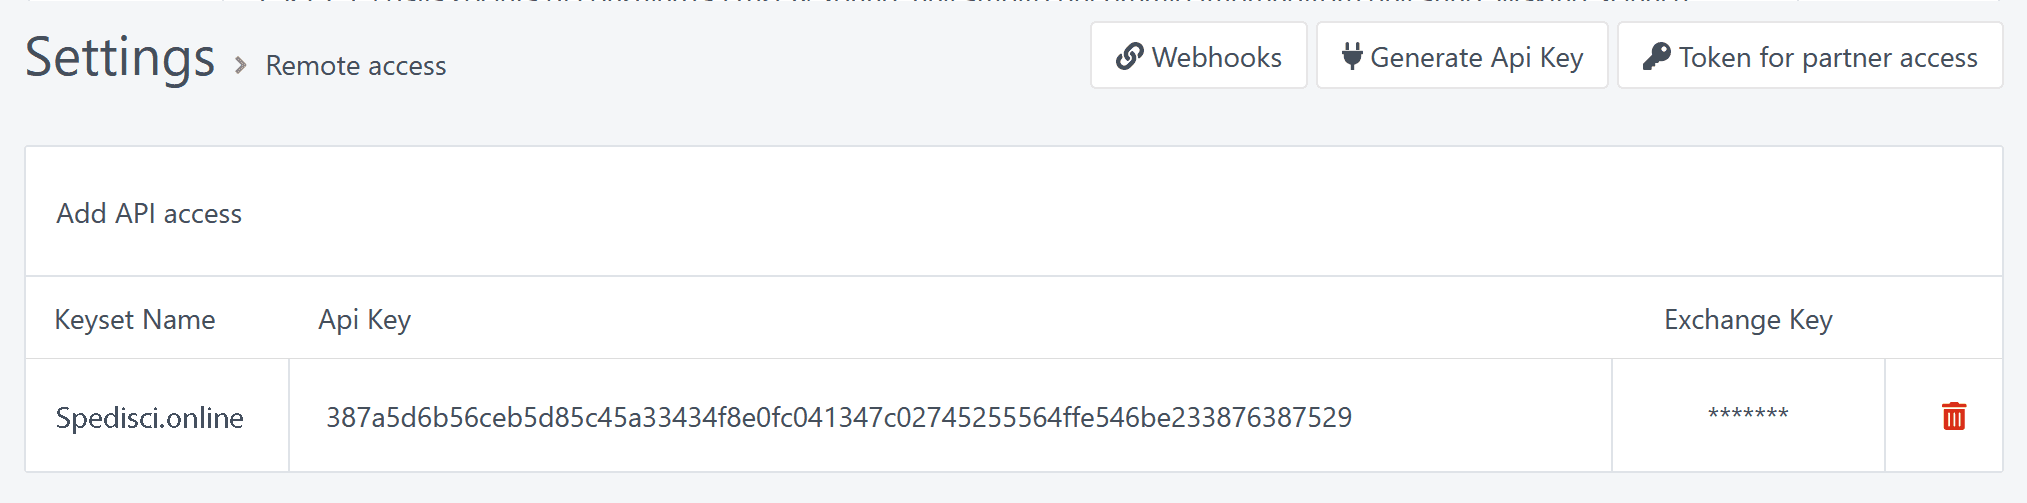The image size is (2027, 503).
Task: Click the Keyset Name column header
Action: point(135,320)
